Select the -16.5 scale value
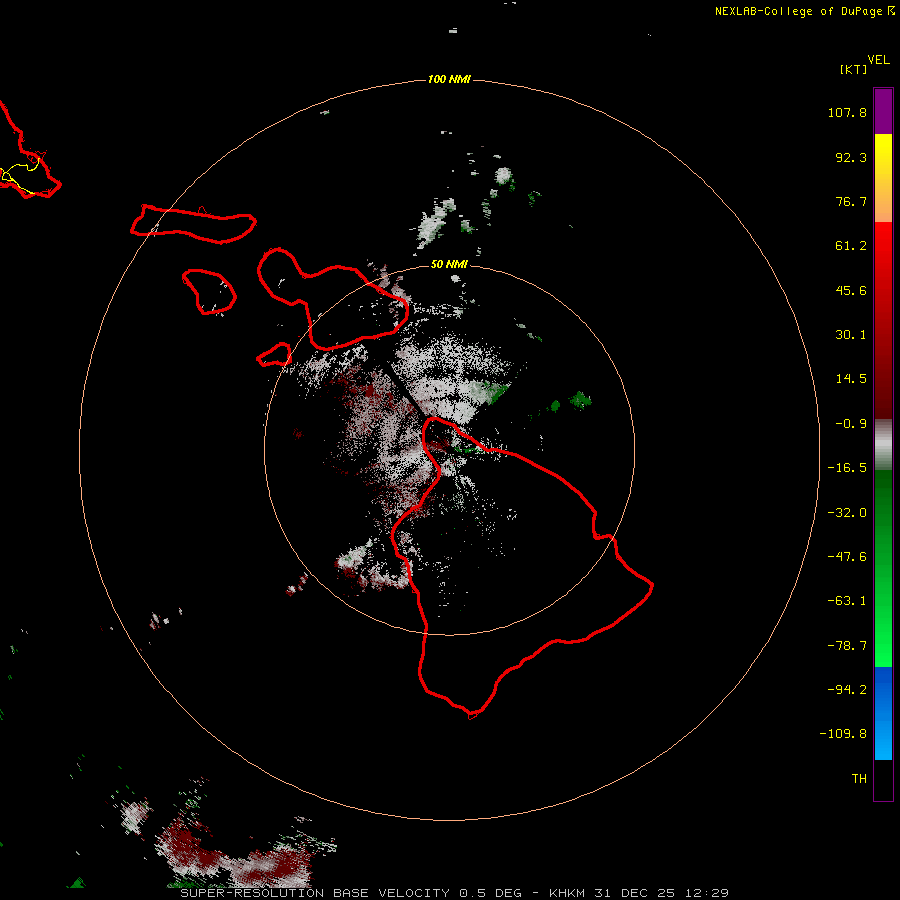Image resolution: width=900 pixels, height=900 pixels. coord(847,468)
